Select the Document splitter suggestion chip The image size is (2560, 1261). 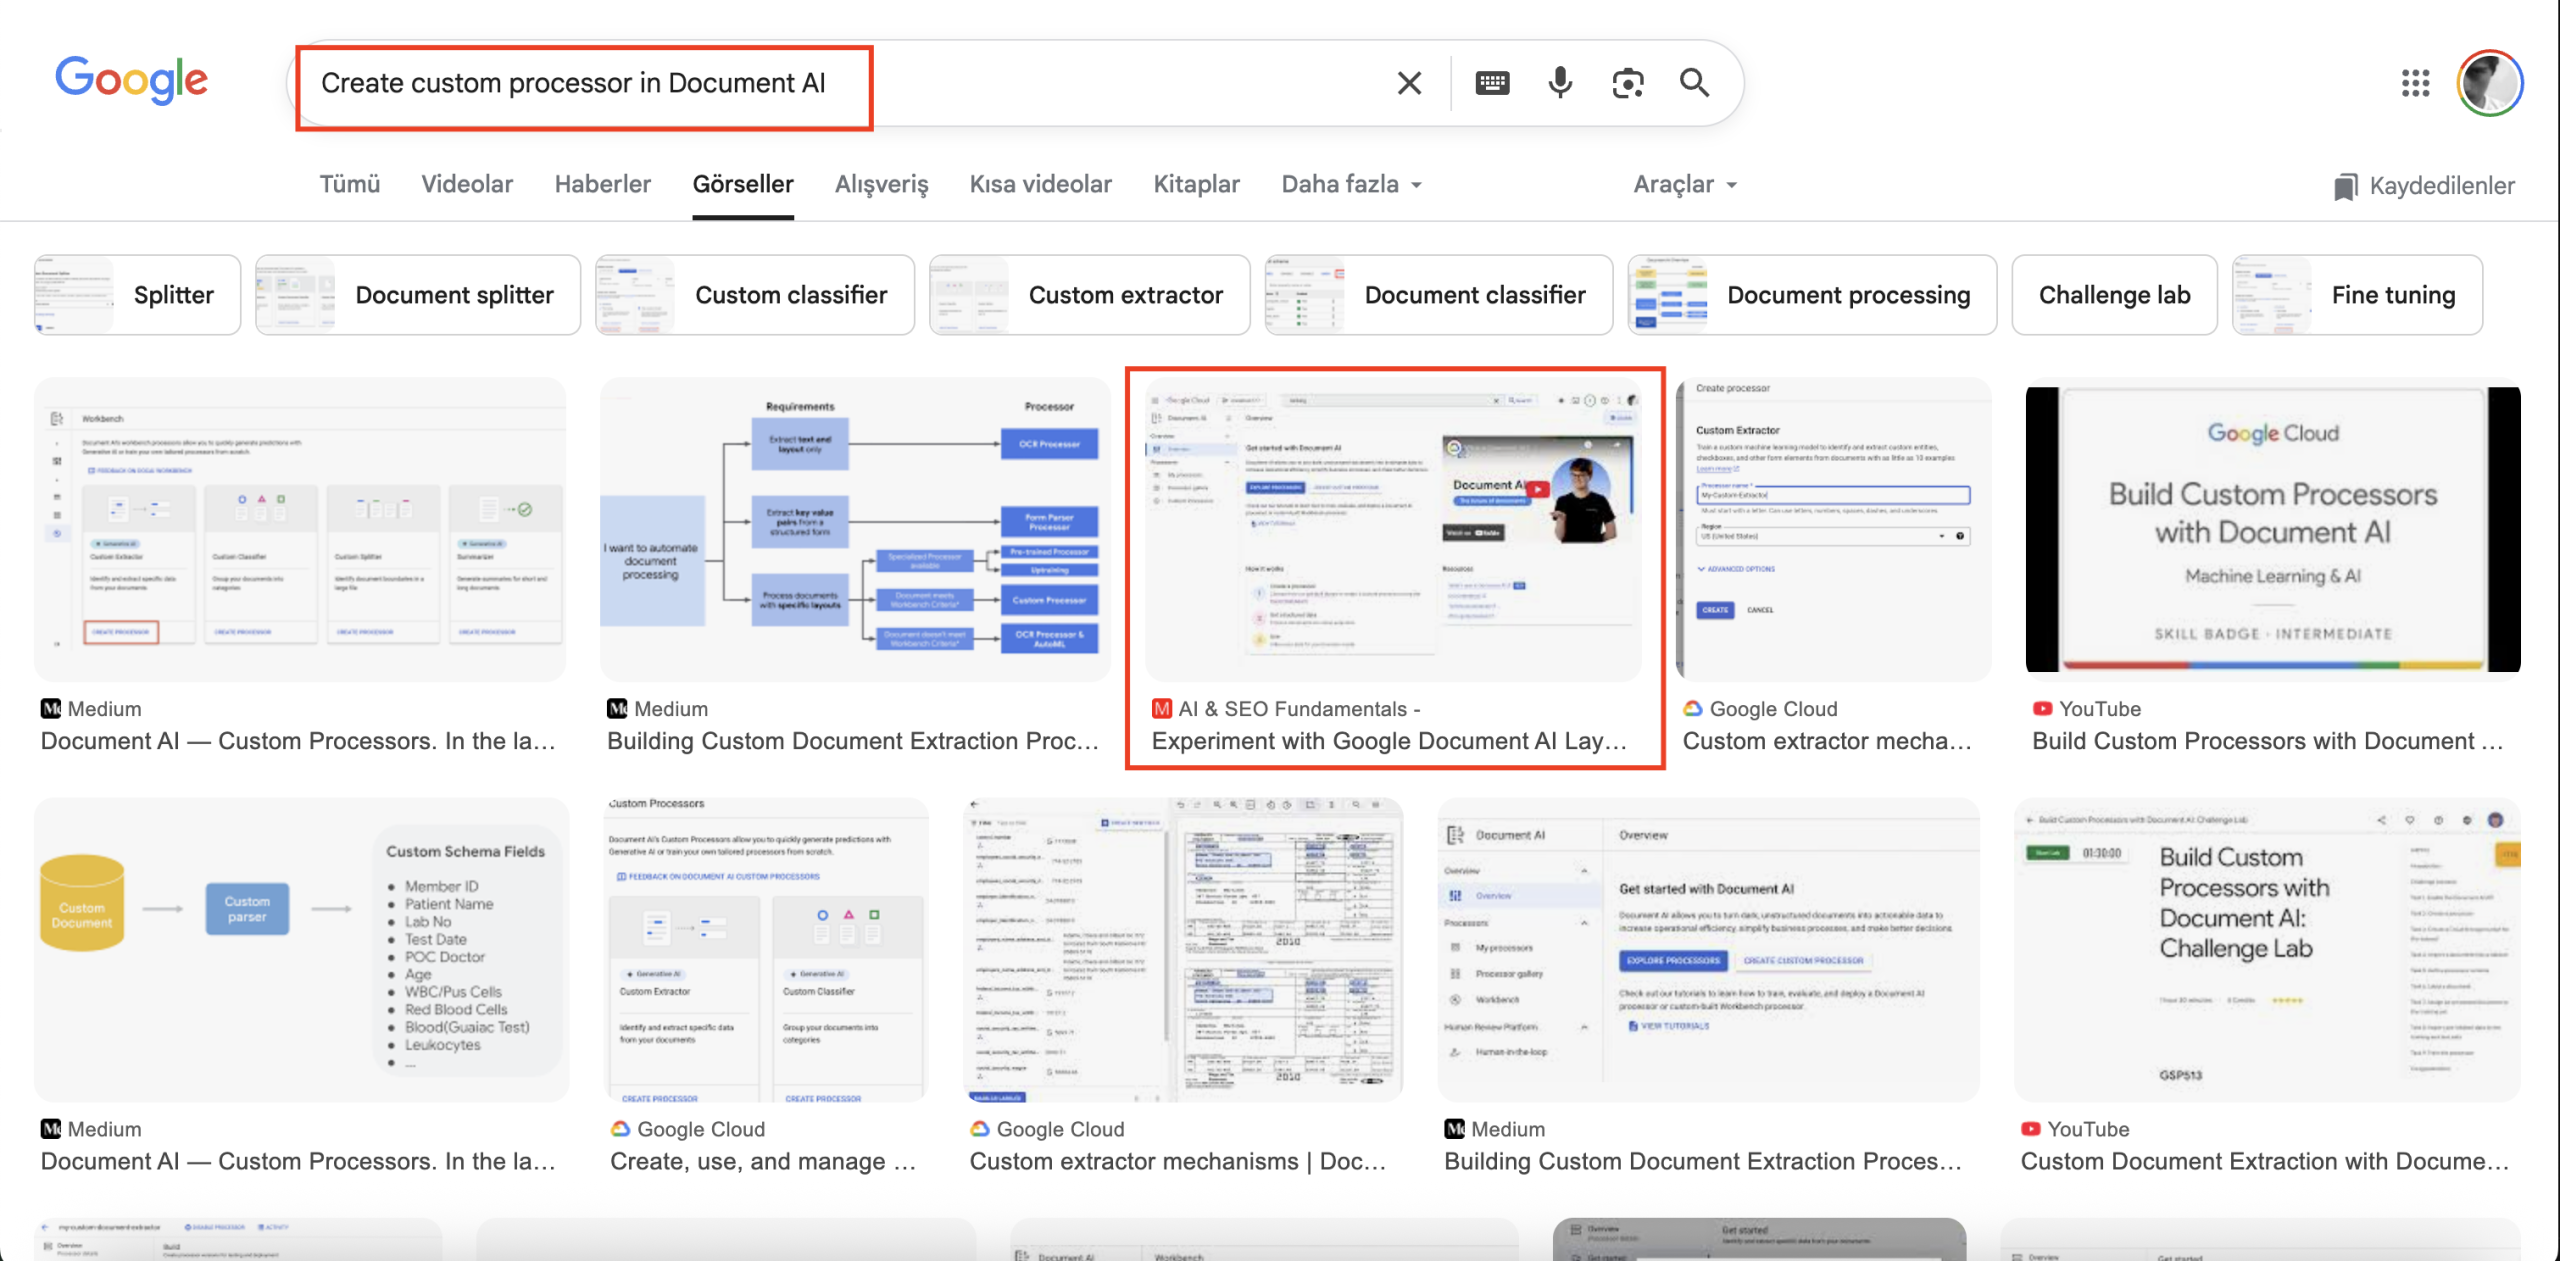pyautogui.click(x=417, y=295)
